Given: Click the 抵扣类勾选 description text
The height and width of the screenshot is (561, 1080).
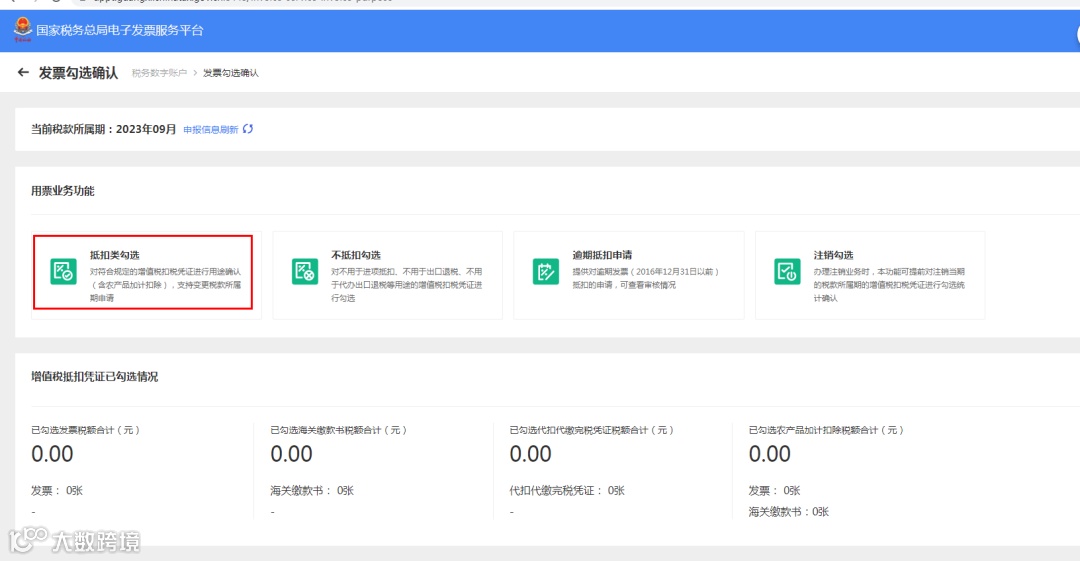Looking at the screenshot, I should (x=165, y=285).
